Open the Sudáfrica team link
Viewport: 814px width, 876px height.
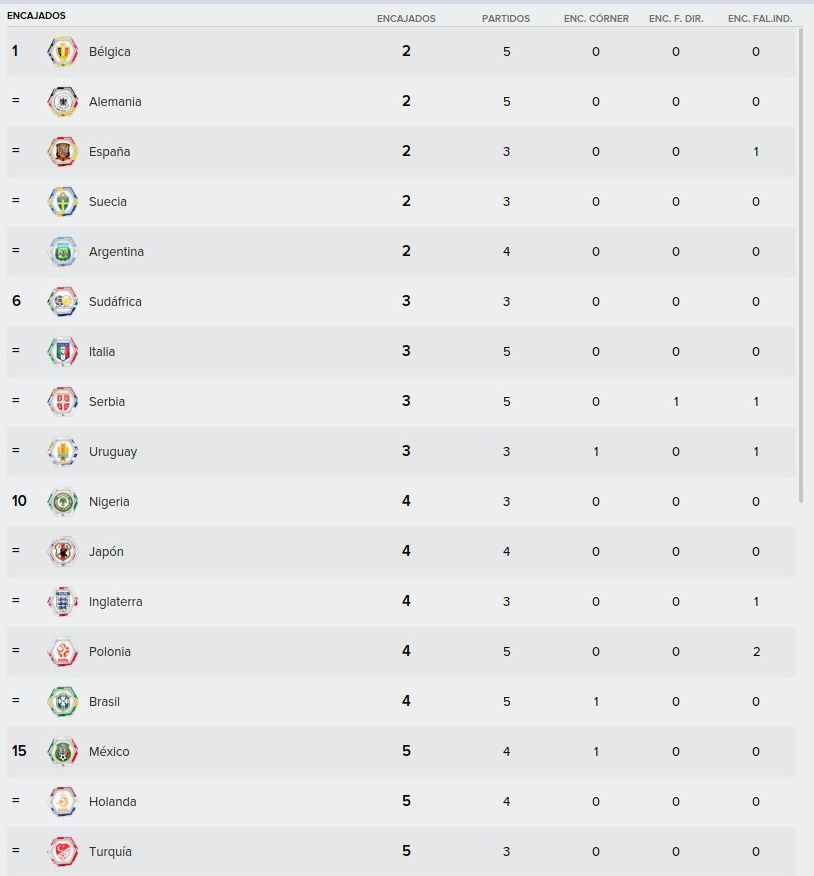click(x=115, y=302)
